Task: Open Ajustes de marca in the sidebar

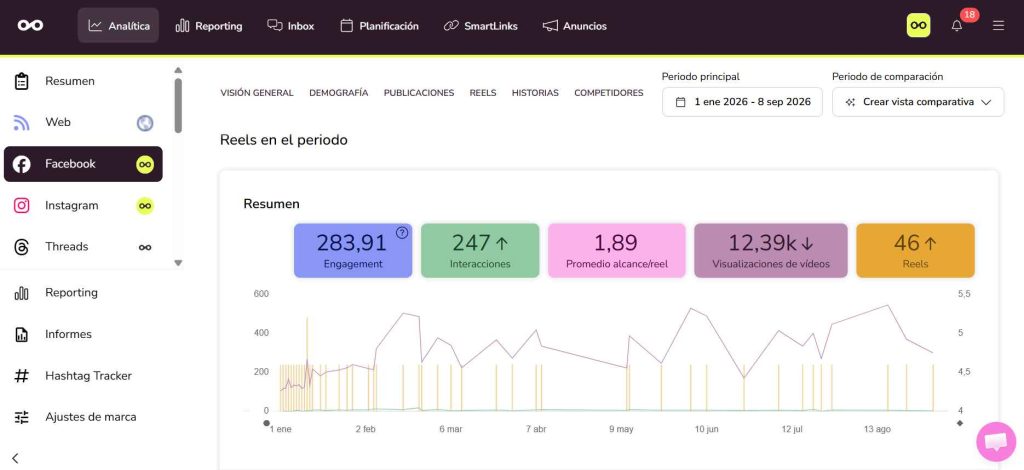Action: tap(83, 417)
